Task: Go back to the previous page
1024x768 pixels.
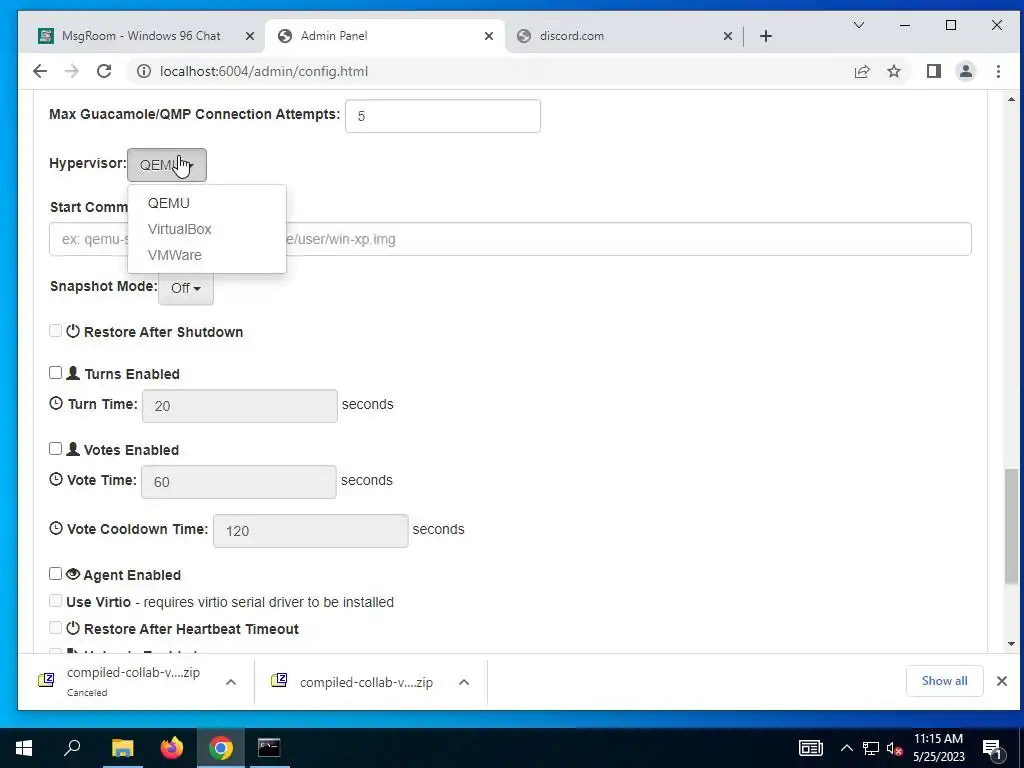Action: coord(40,71)
